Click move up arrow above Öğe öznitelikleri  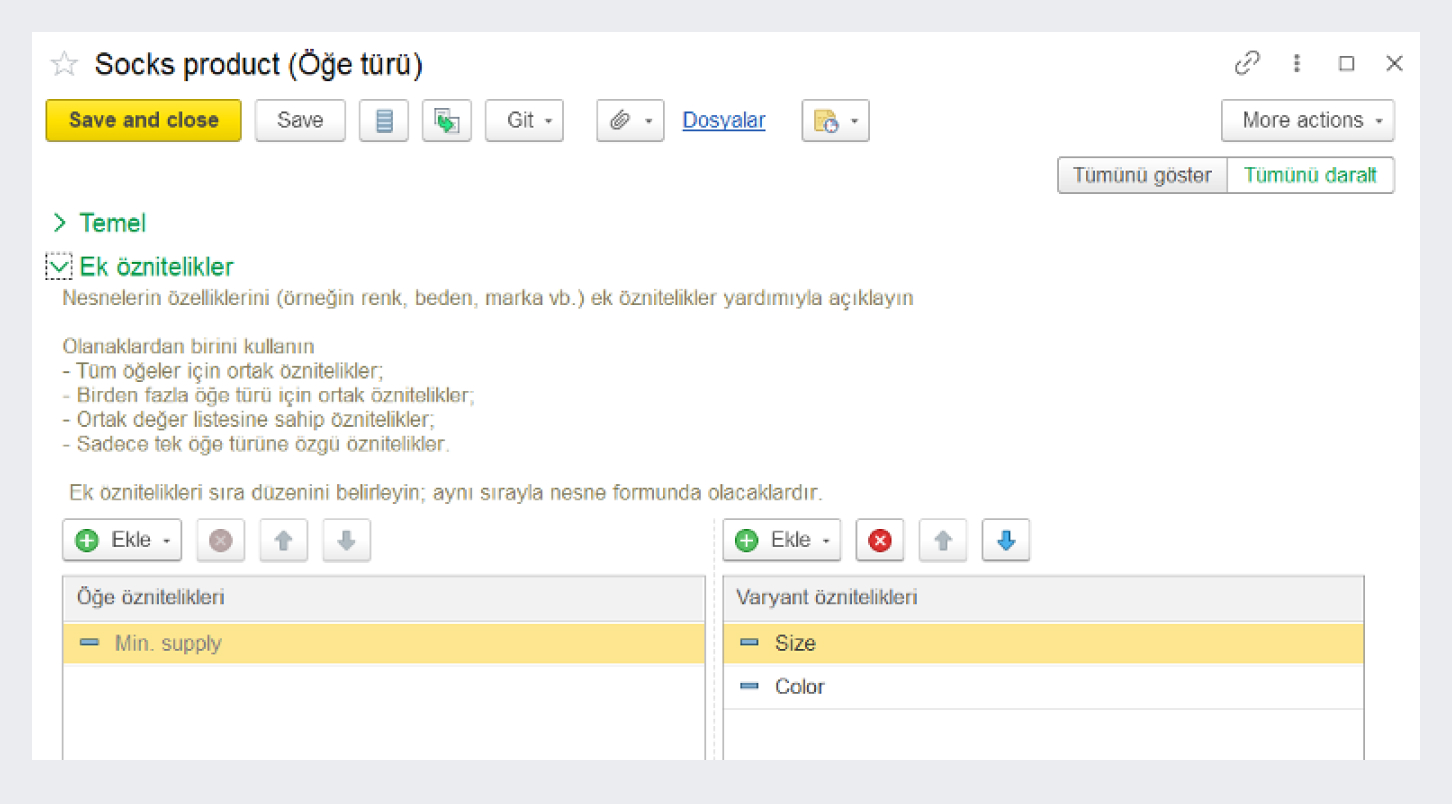(284, 541)
